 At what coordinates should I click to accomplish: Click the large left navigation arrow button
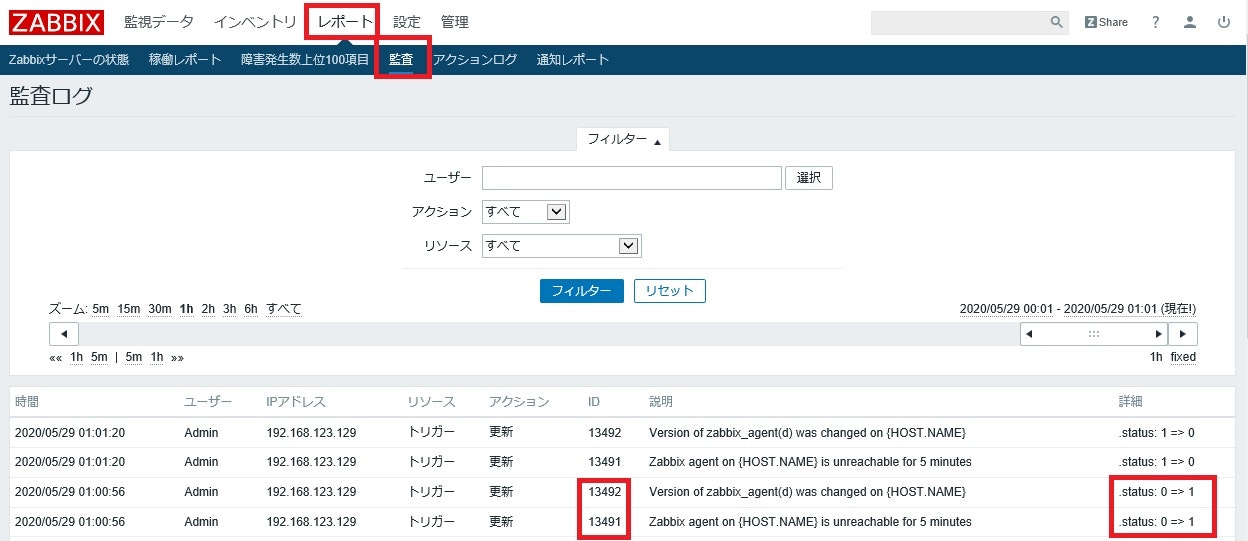pyautogui.click(x=64, y=334)
